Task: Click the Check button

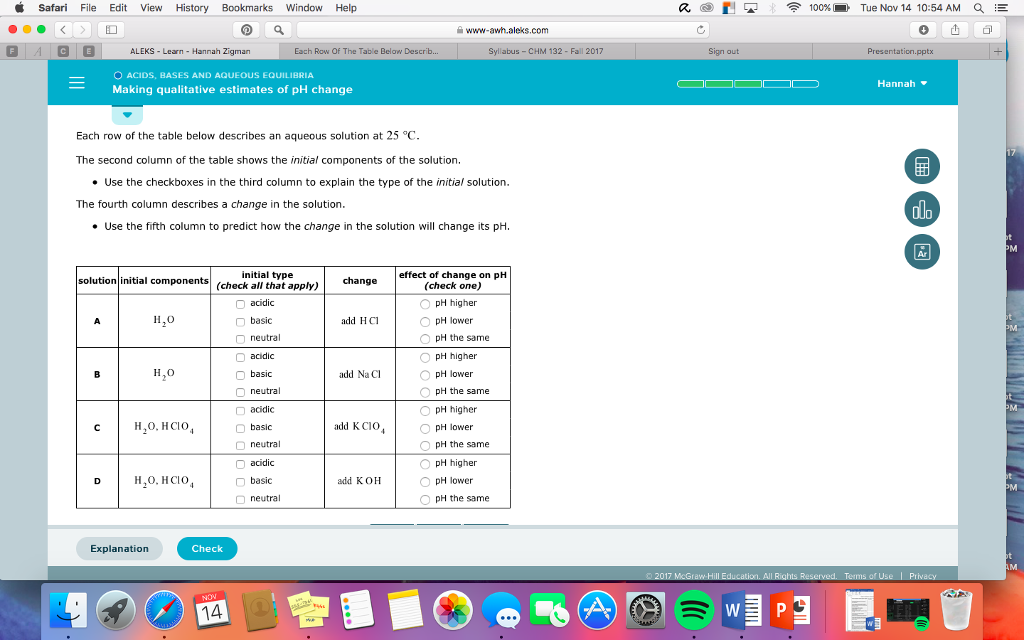Action: pyautogui.click(x=207, y=548)
